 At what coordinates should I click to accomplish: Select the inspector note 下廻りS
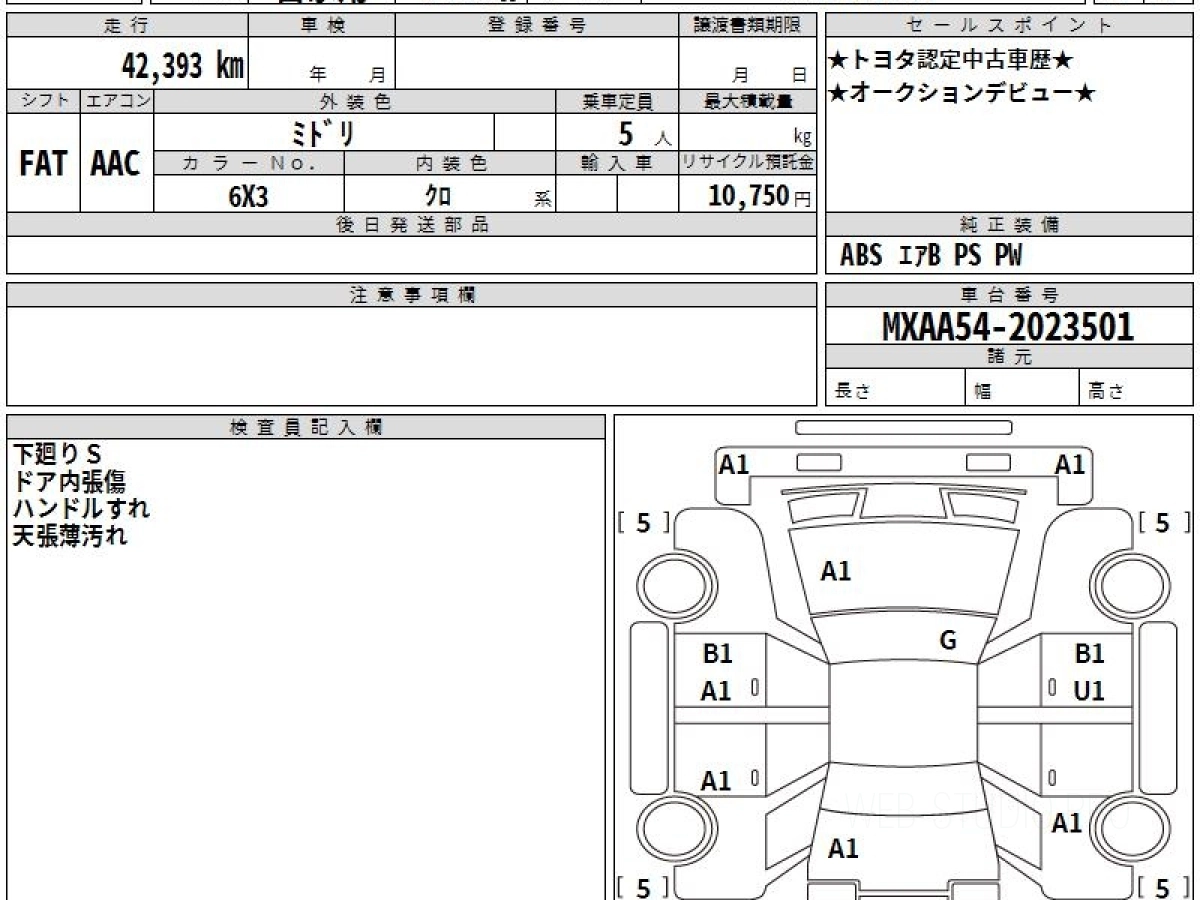(x=58, y=454)
